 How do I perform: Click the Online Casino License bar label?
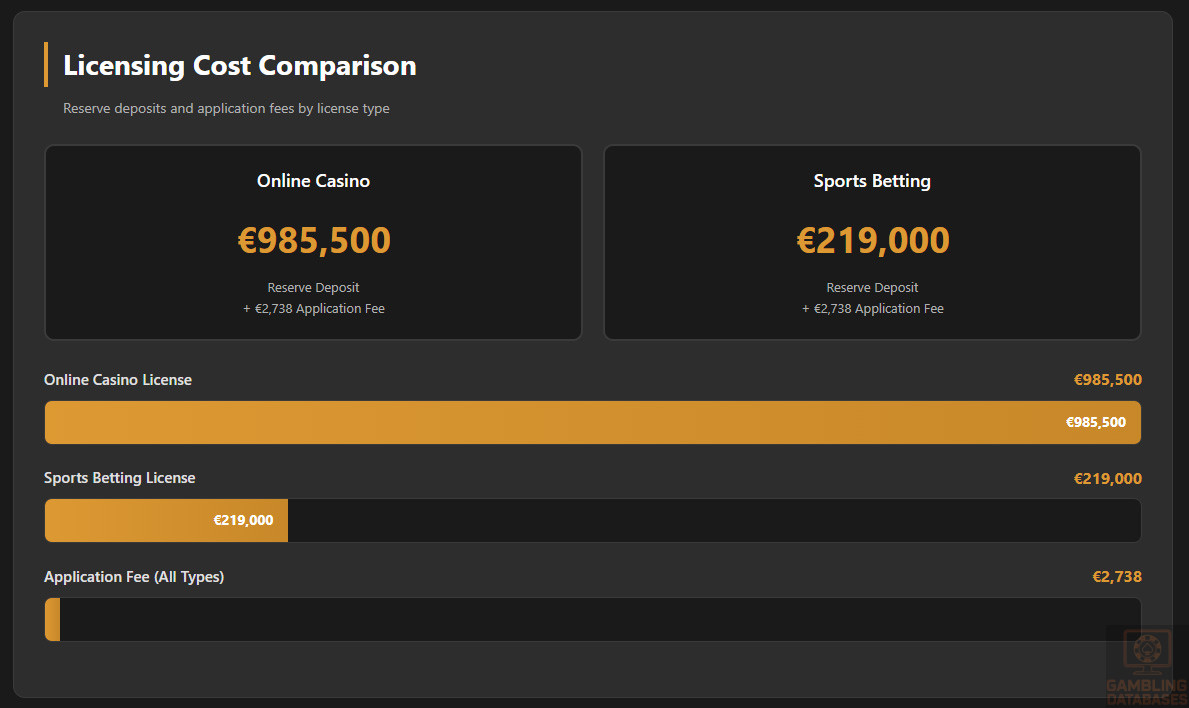[x=118, y=380]
